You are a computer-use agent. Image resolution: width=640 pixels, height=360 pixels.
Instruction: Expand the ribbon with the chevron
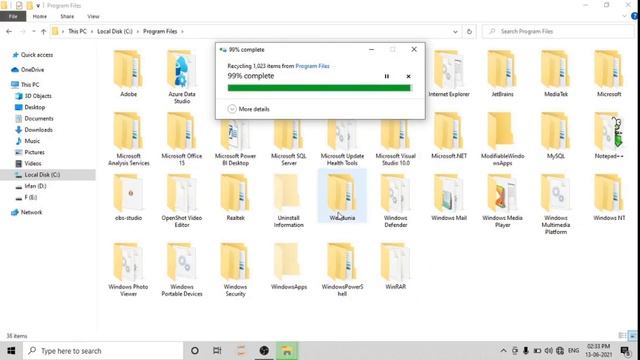[624, 16]
